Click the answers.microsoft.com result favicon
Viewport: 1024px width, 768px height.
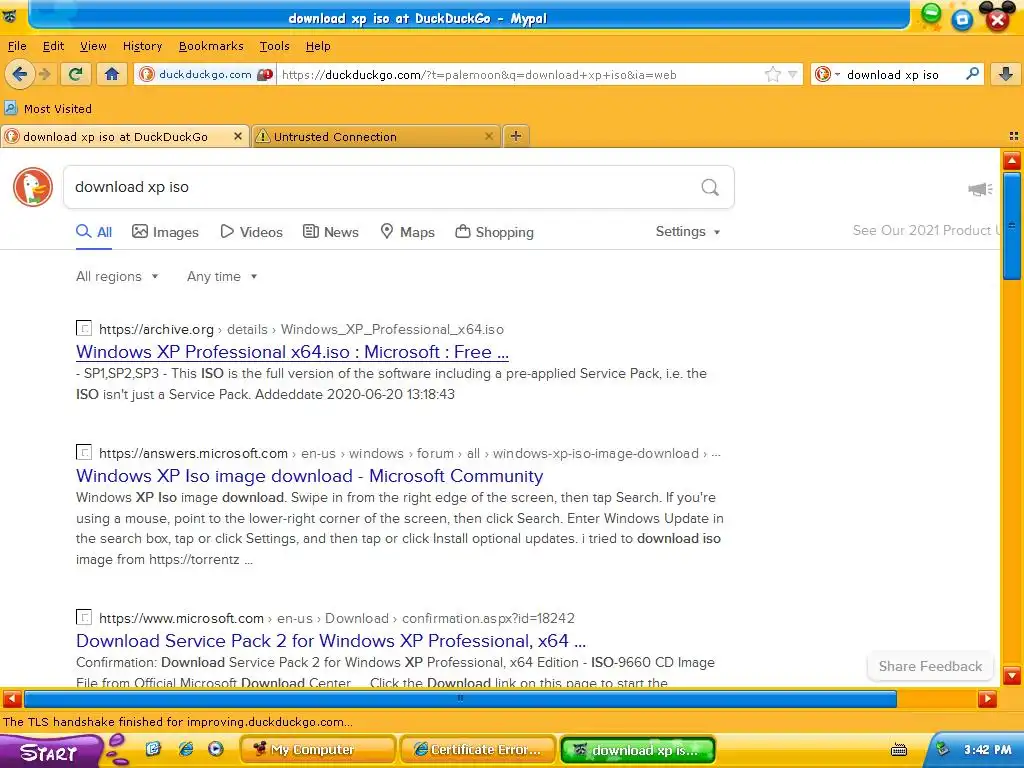tap(84, 452)
